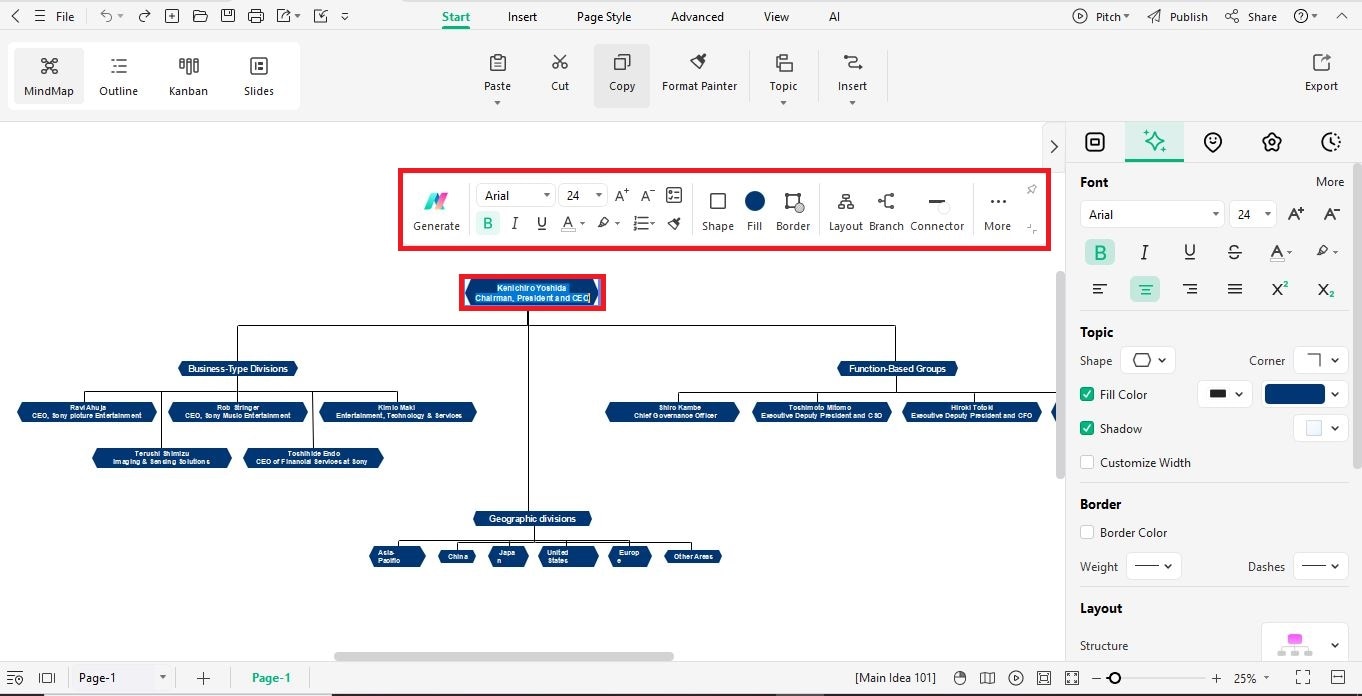The height and width of the screenshot is (696, 1362).
Task: Click the light Shadow color swatch
Action: coord(1313,428)
